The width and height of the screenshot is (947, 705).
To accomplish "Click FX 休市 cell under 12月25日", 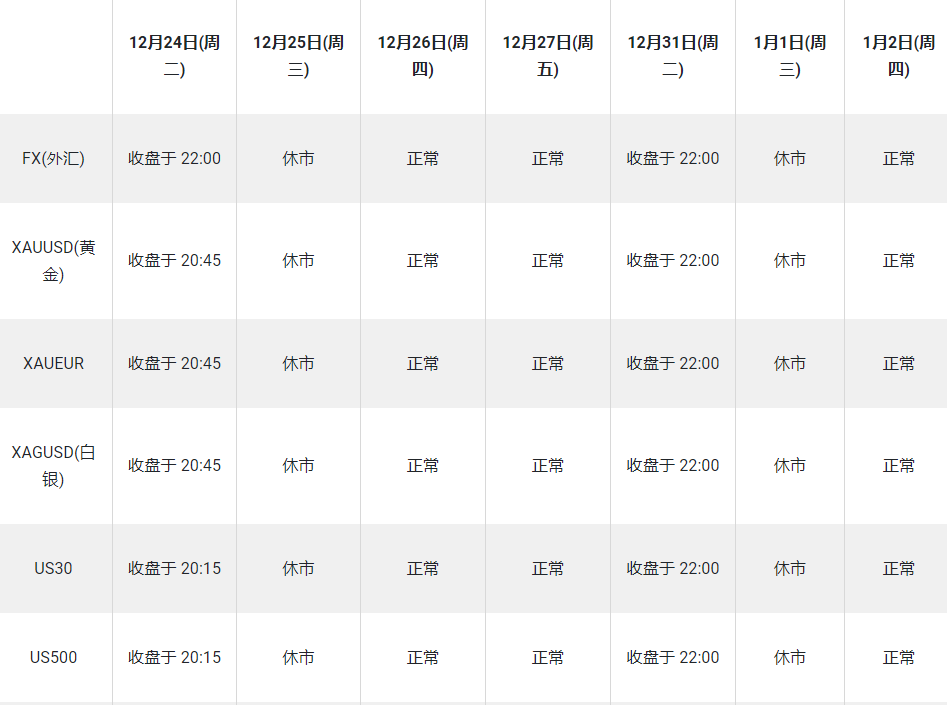I will click(298, 158).
